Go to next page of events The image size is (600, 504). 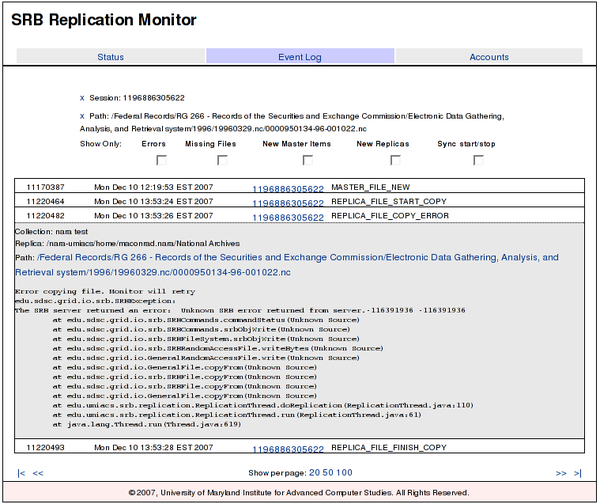point(561,472)
